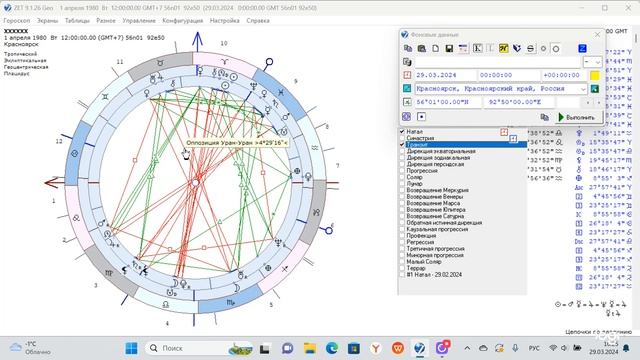The image size is (640, 360).
Task: Click the Part of Fortune symbol in house 12
Action: pos(74,153)
